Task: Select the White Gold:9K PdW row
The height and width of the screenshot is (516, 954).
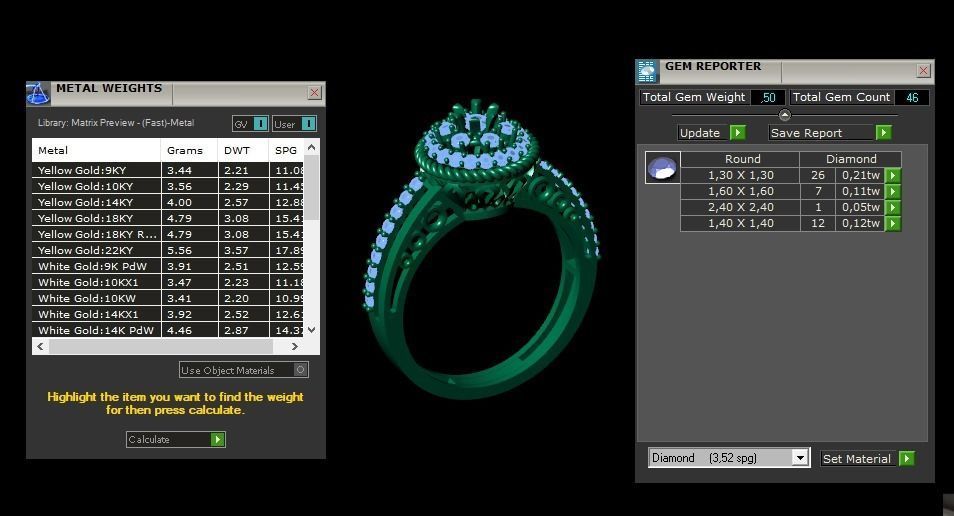Action: pyautogui.click(x=167, y=266)
